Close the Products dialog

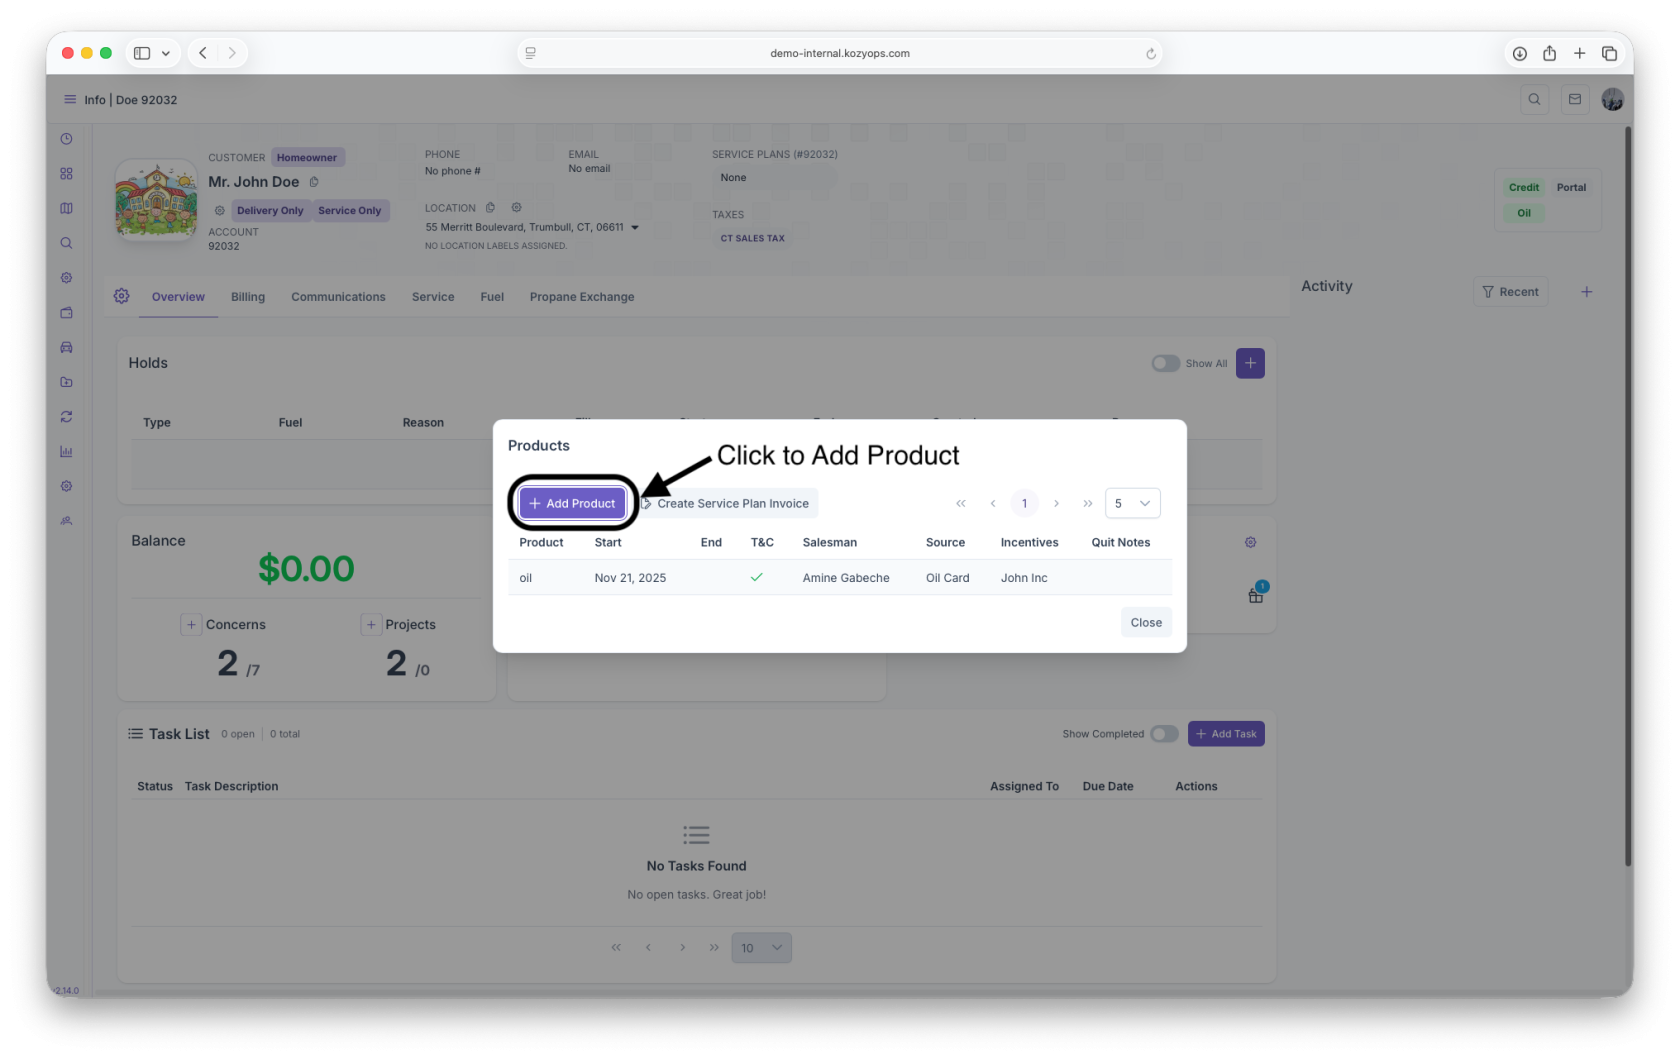click(1146, 622)
